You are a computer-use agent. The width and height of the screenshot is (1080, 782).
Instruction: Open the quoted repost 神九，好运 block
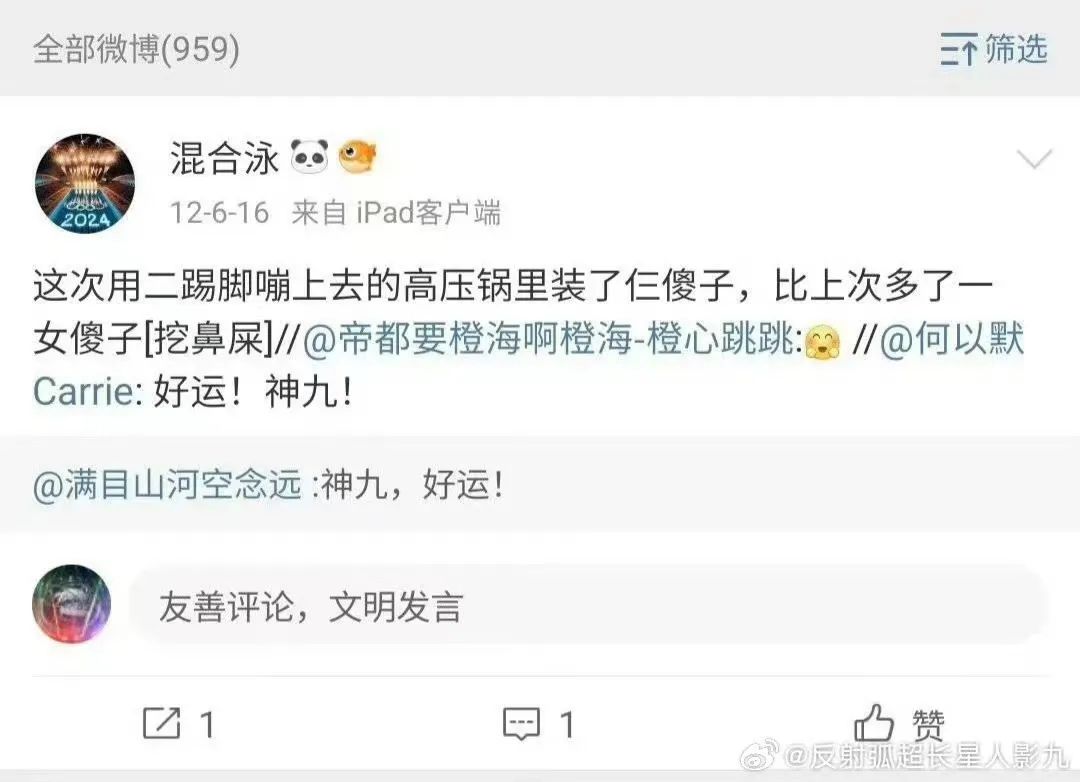click(540, 484)
